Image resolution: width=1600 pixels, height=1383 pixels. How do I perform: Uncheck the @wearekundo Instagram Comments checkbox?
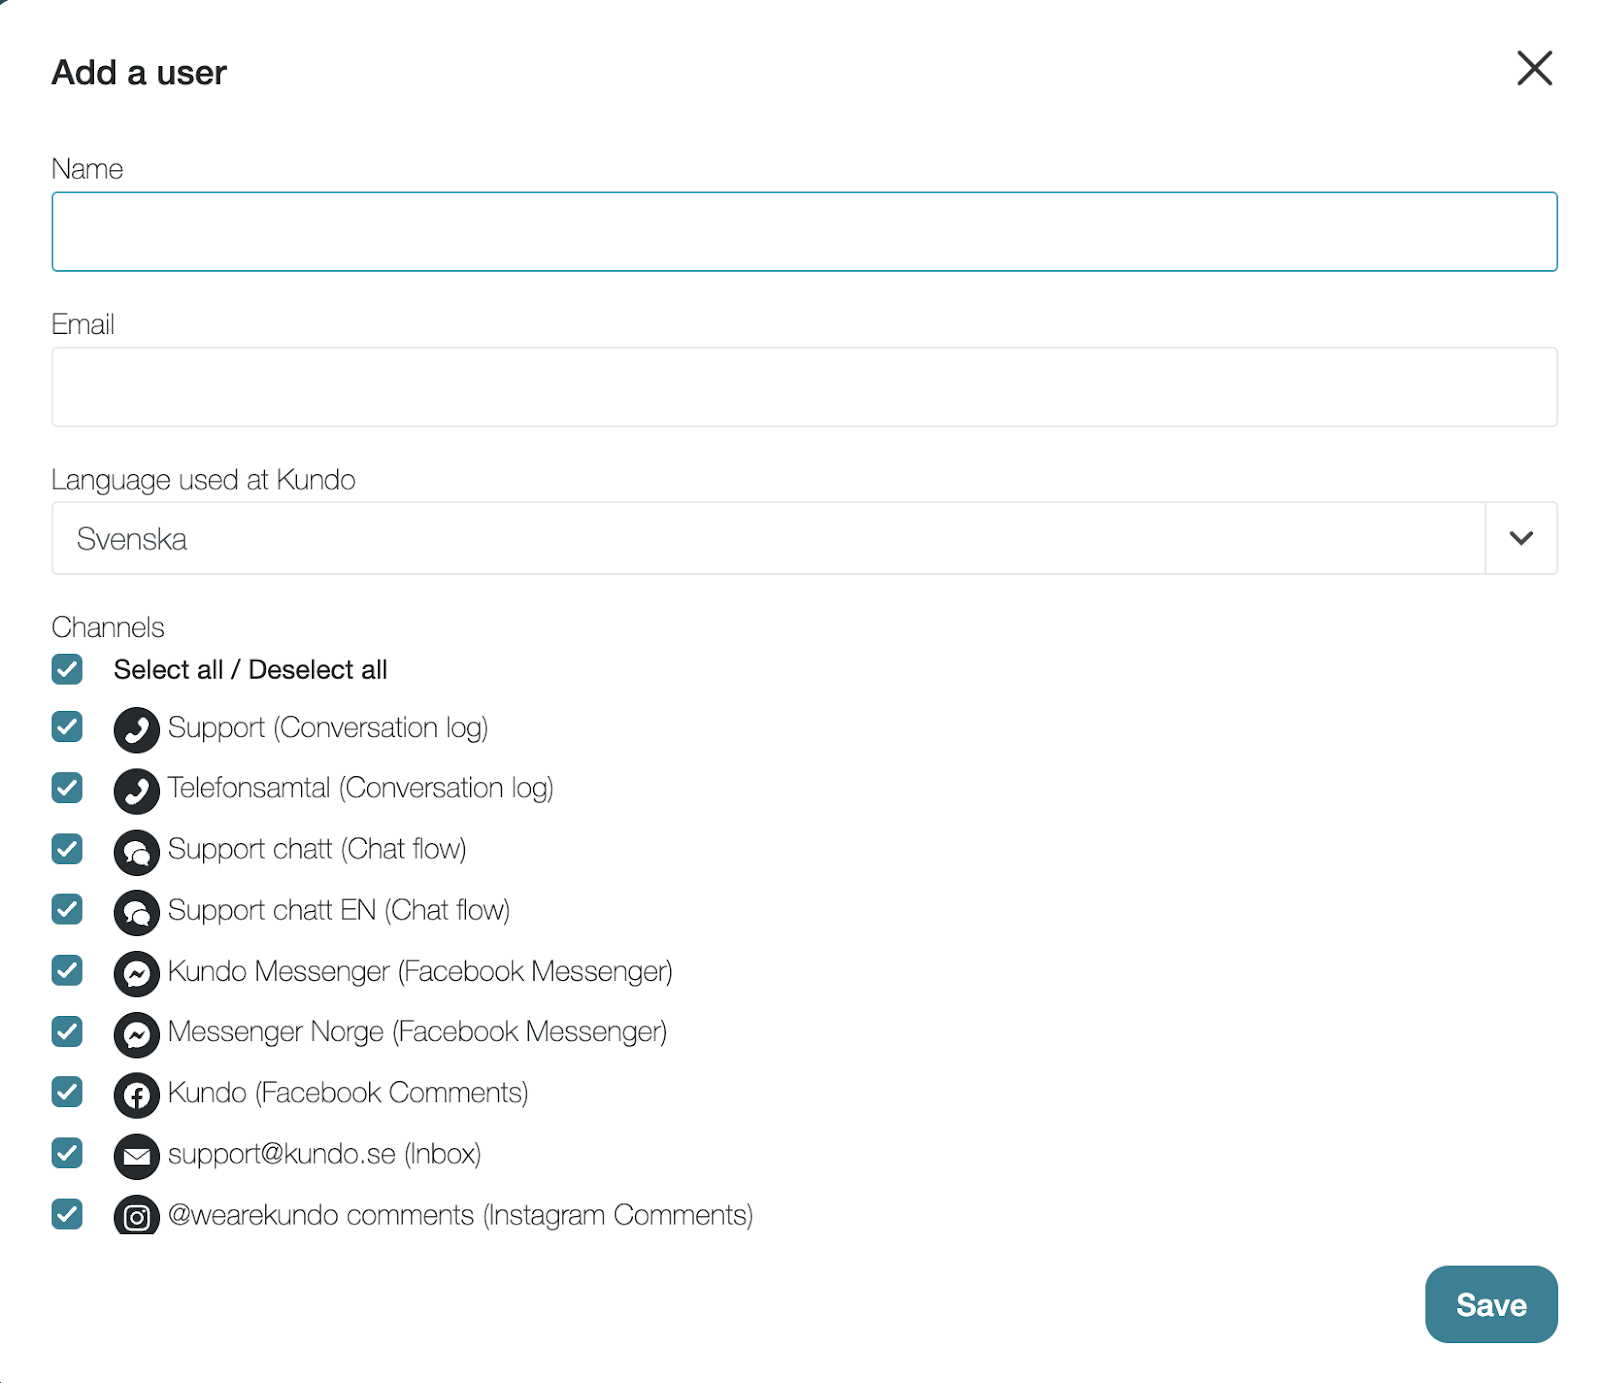click(67, 1214)
